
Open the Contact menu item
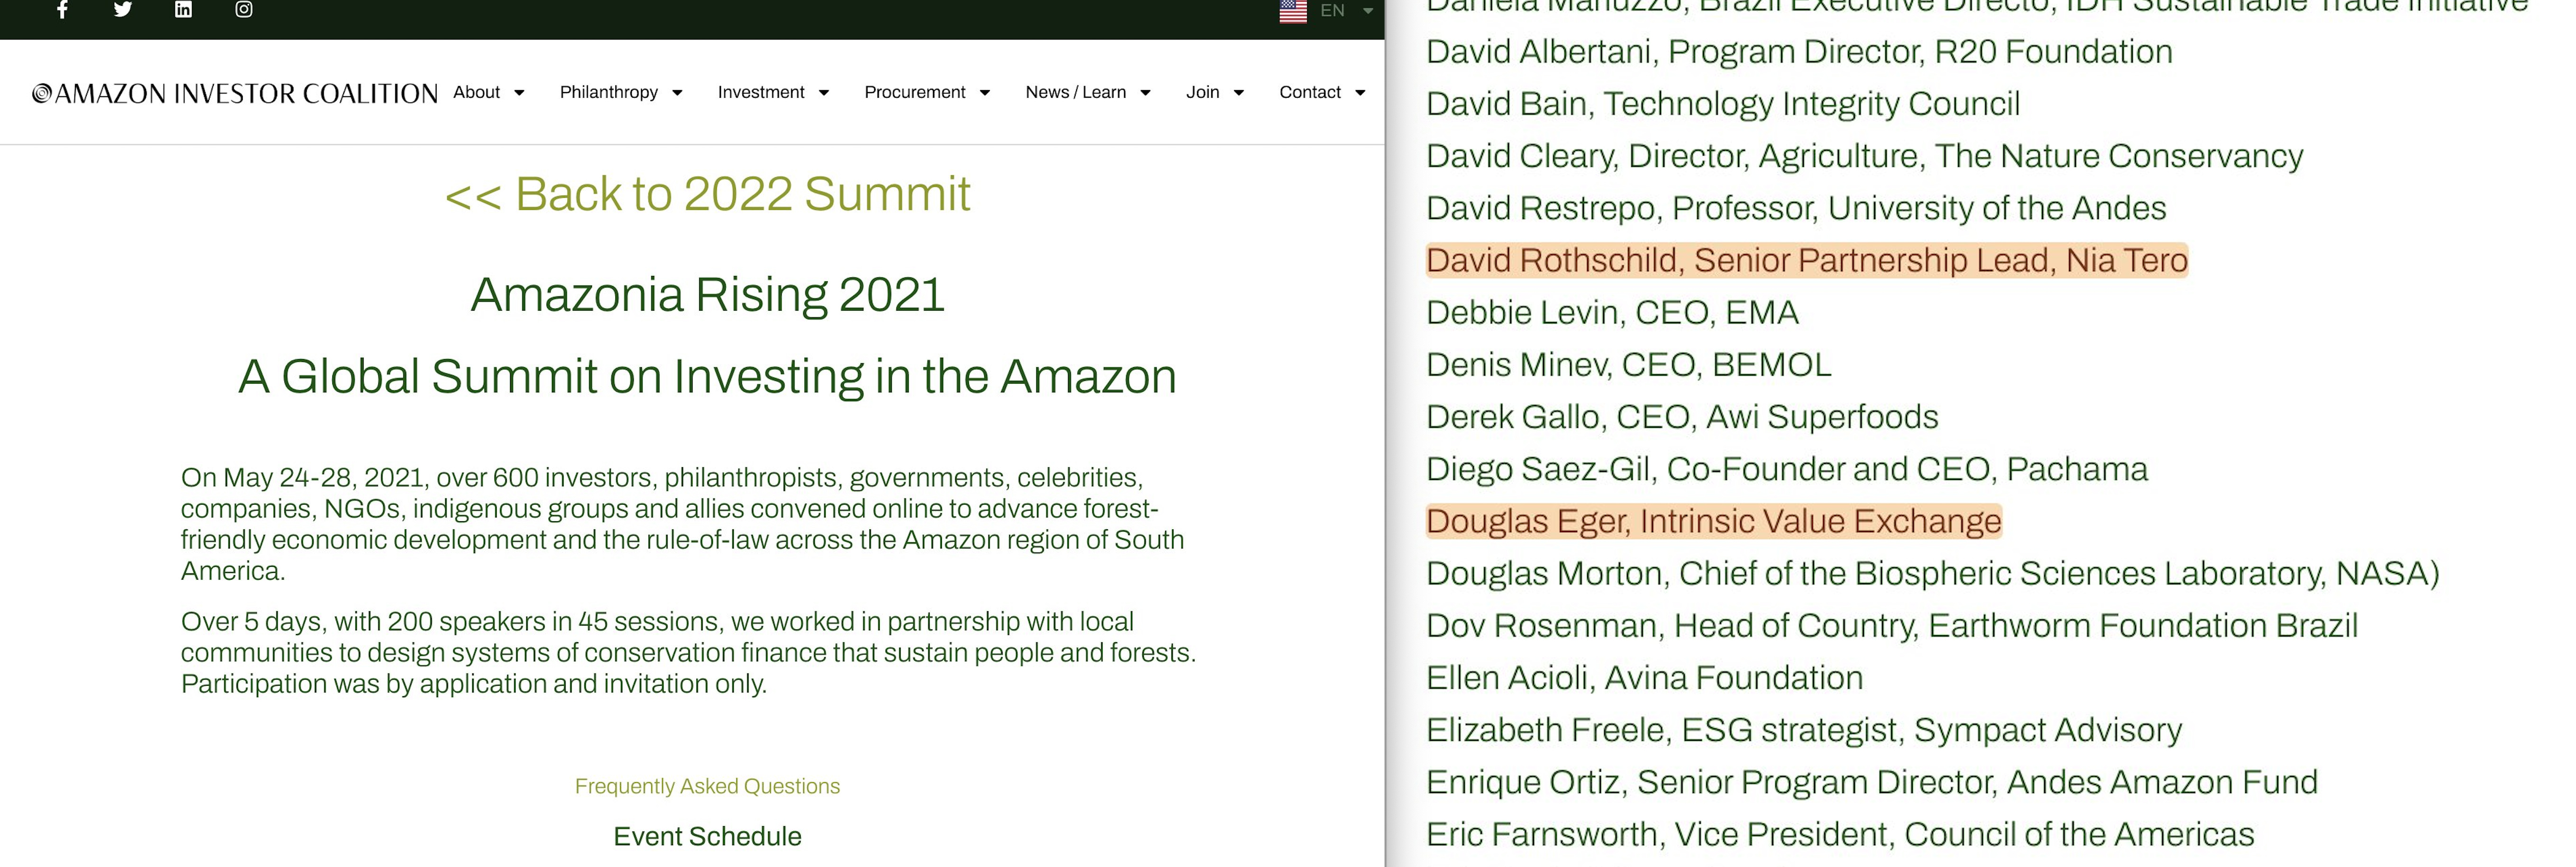[1310, 92]
